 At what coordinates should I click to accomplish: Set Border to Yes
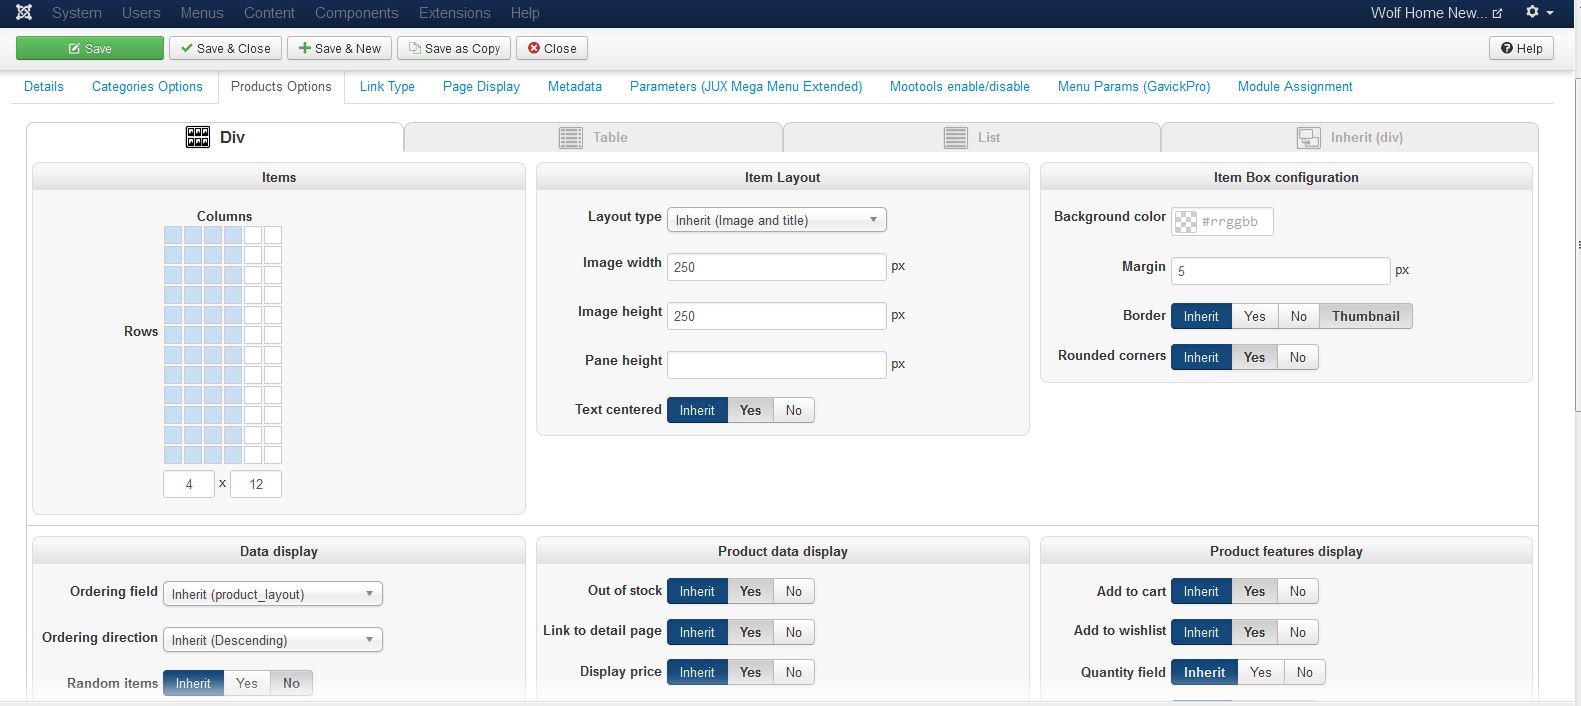(x=1255, y=316)
